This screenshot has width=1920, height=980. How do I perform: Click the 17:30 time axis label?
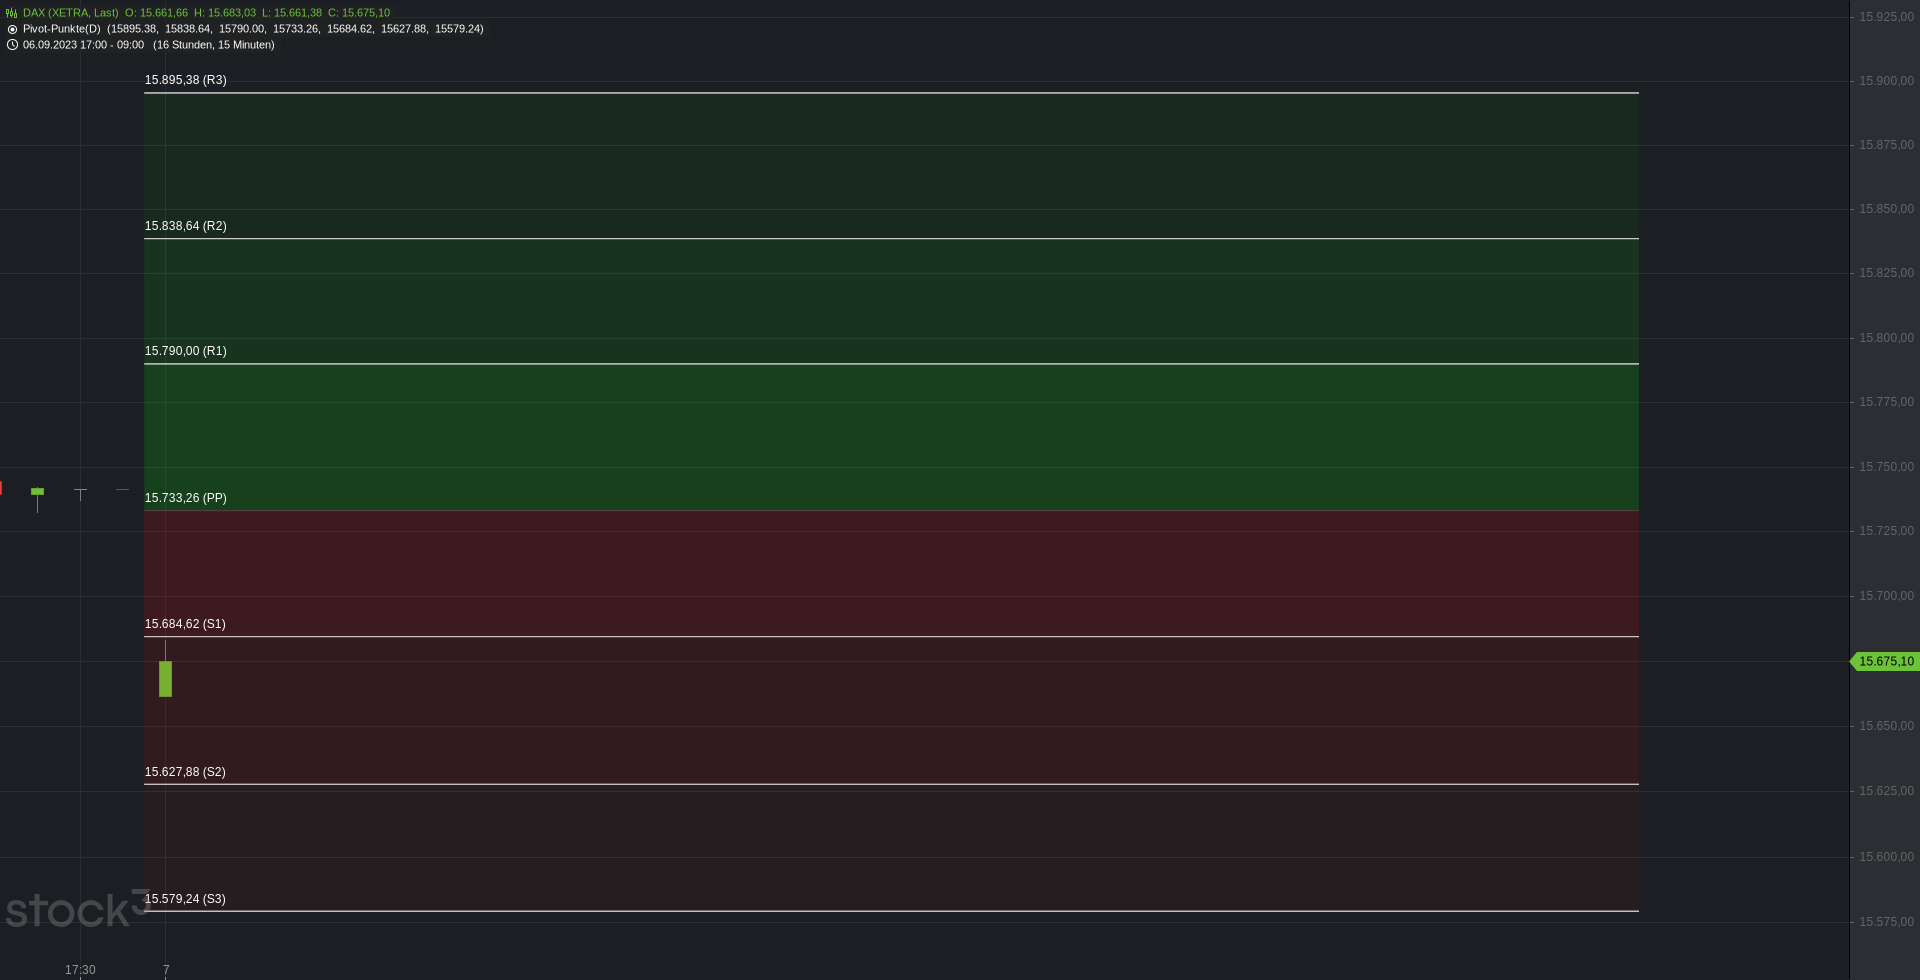pos(80,970)
